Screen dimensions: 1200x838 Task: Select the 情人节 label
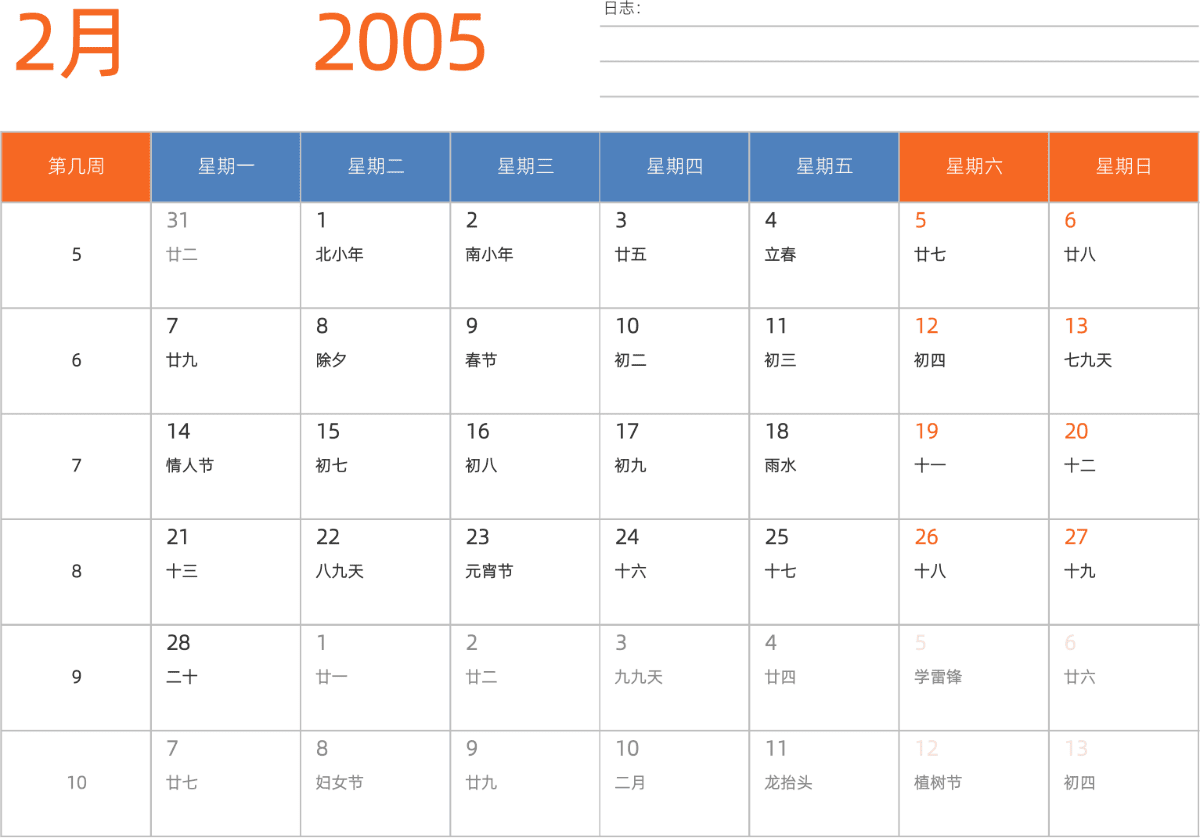(190, 466)
